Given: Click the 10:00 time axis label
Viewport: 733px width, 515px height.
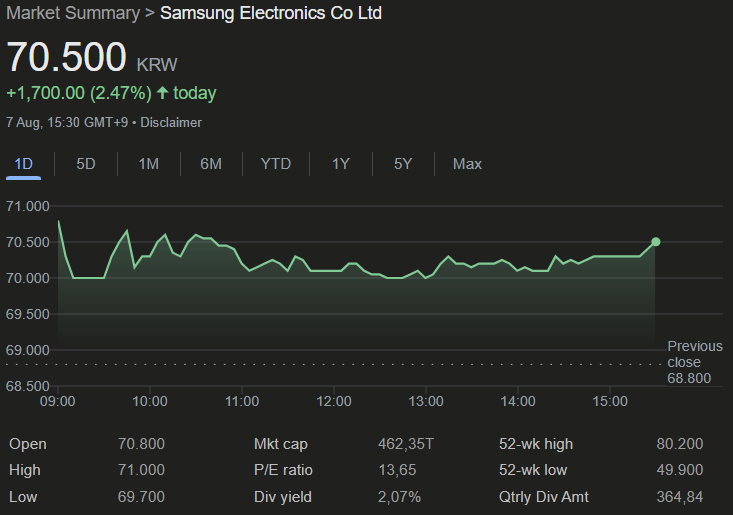Looking at the screenshot, I should pyautogui.click(x=150, y=401).
